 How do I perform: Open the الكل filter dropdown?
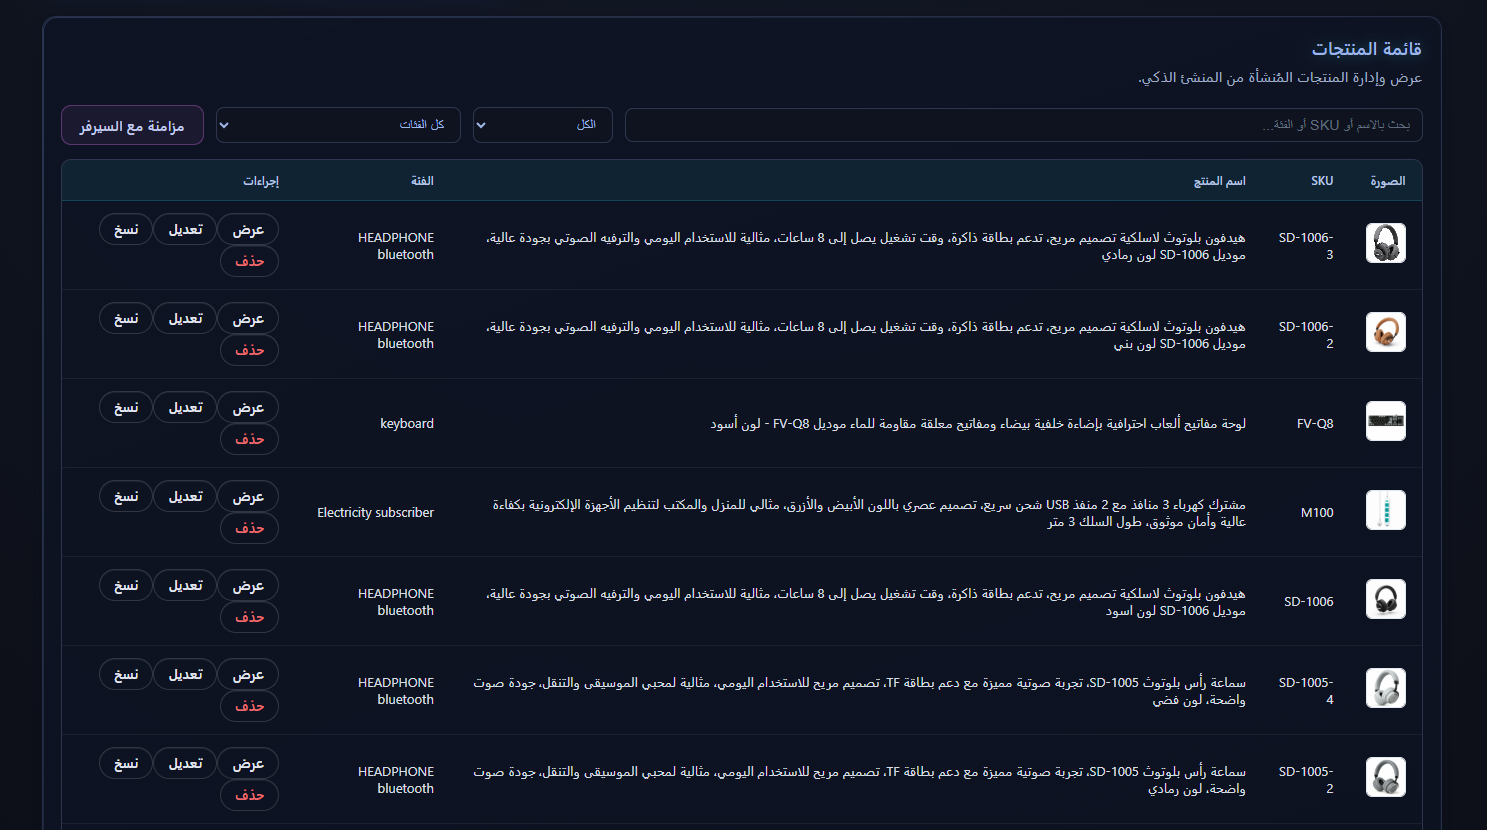click(x=542, y=124)
